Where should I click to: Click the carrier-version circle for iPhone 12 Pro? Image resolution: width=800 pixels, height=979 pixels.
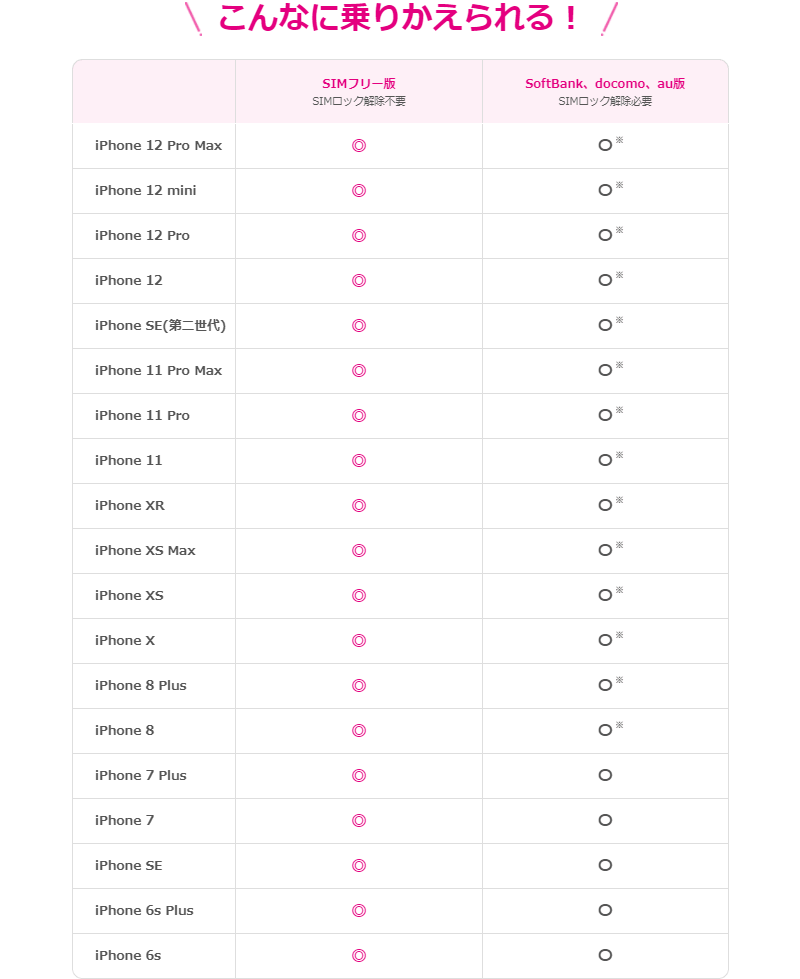coord(605,235)
